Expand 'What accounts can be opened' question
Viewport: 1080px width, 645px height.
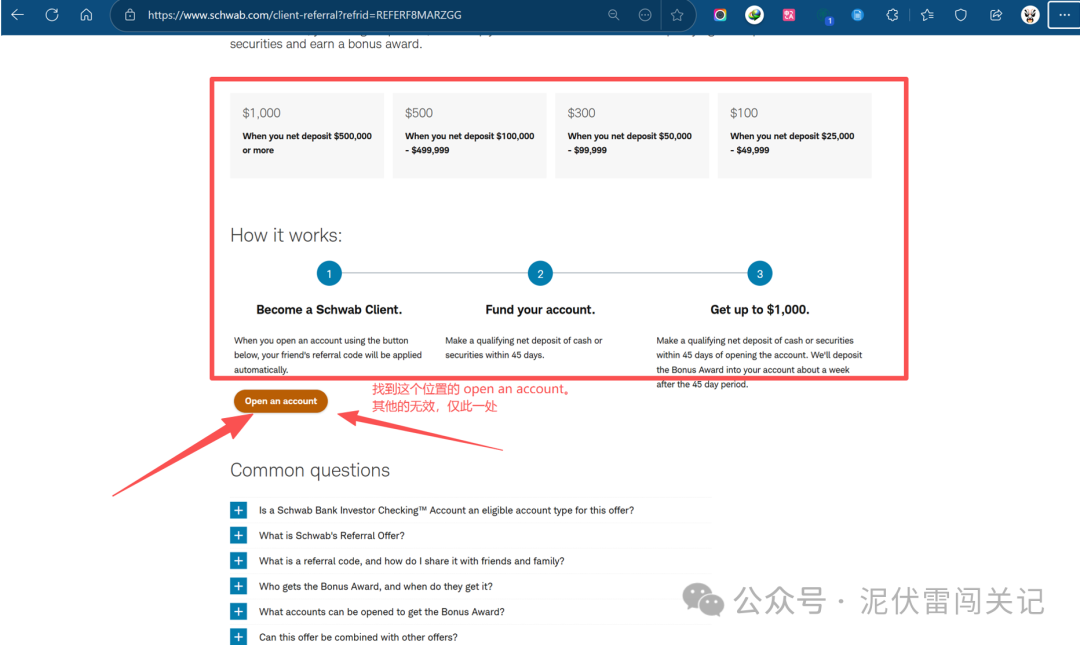238,611
